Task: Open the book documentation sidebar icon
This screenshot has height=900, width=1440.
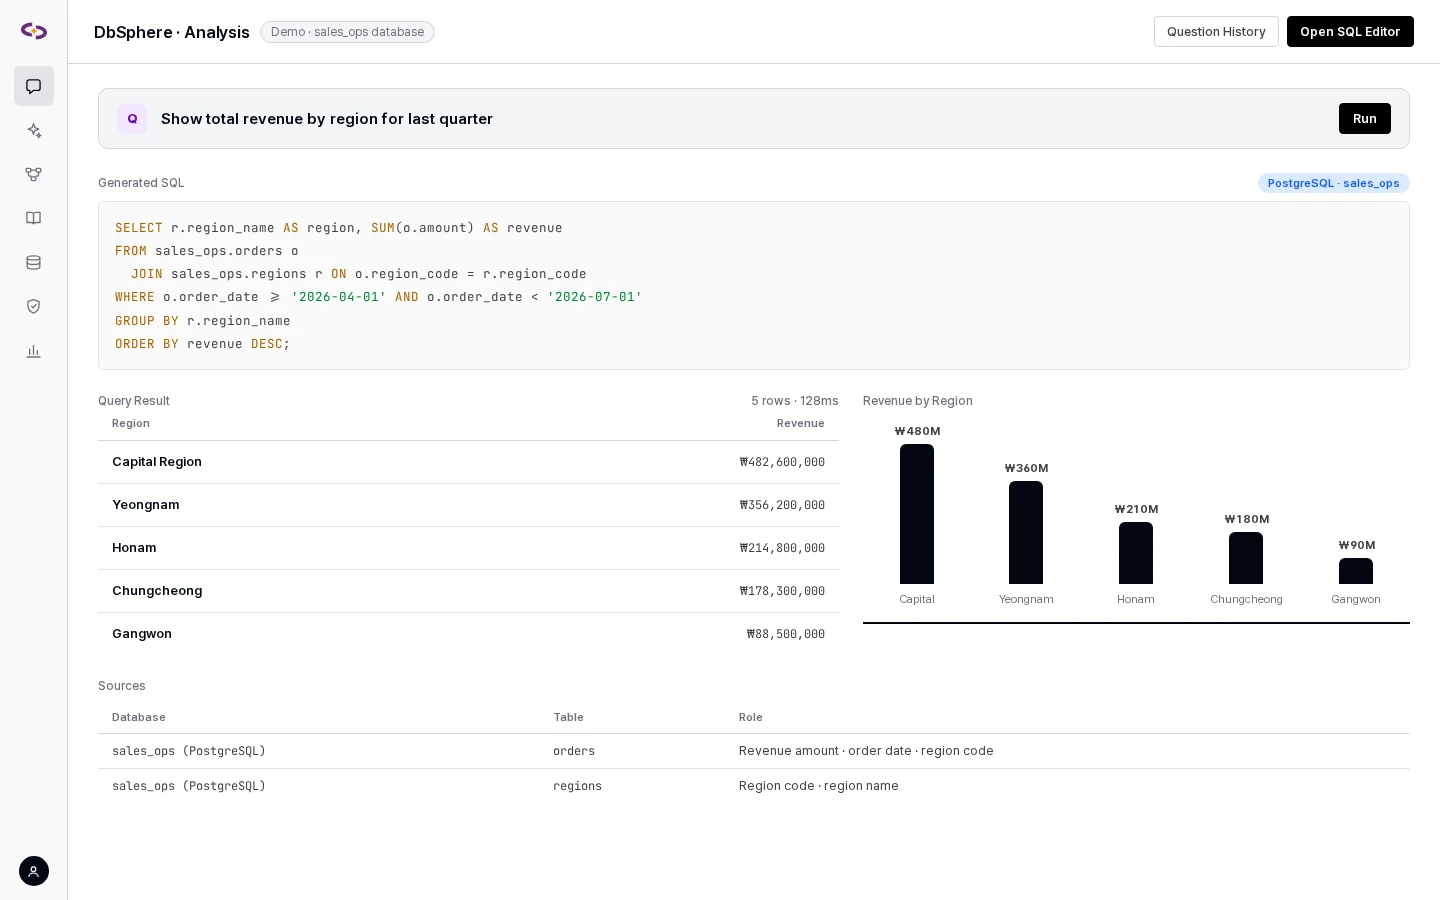Action: click(34, 218)
